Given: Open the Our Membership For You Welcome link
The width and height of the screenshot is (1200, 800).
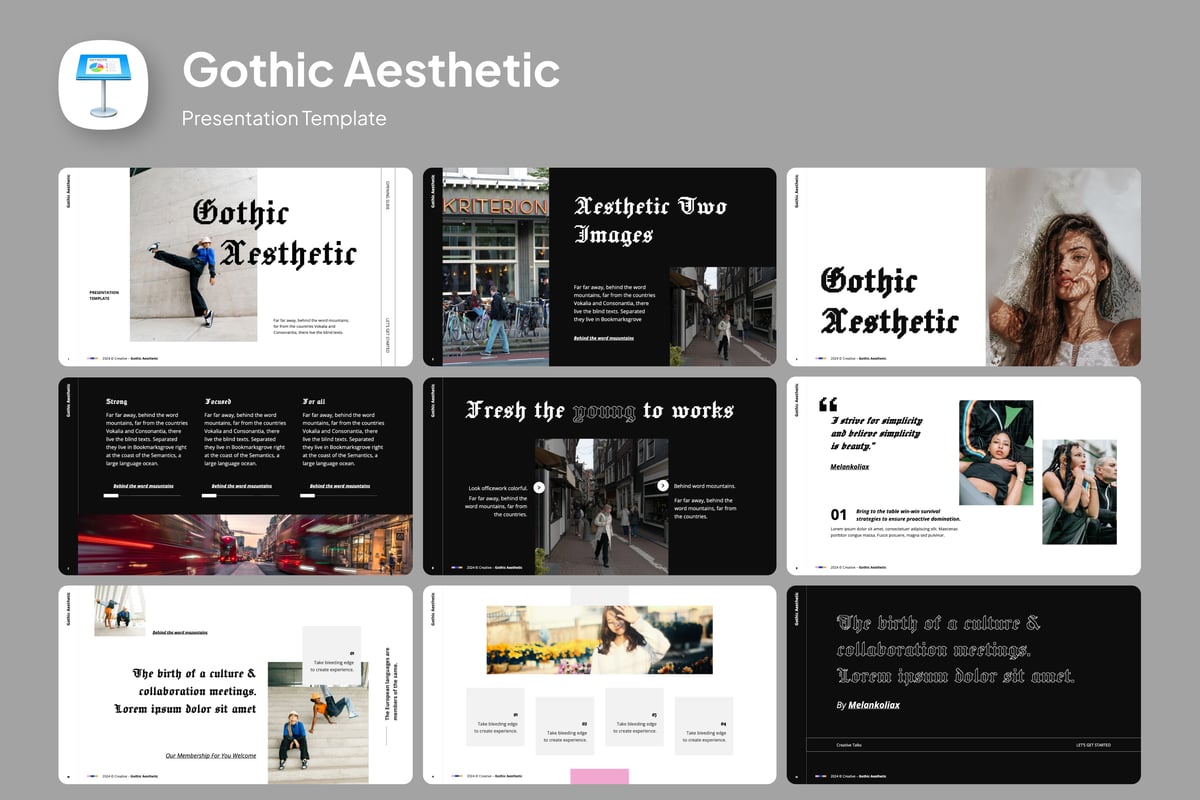Looking at the screenshot, I should 211,756.
